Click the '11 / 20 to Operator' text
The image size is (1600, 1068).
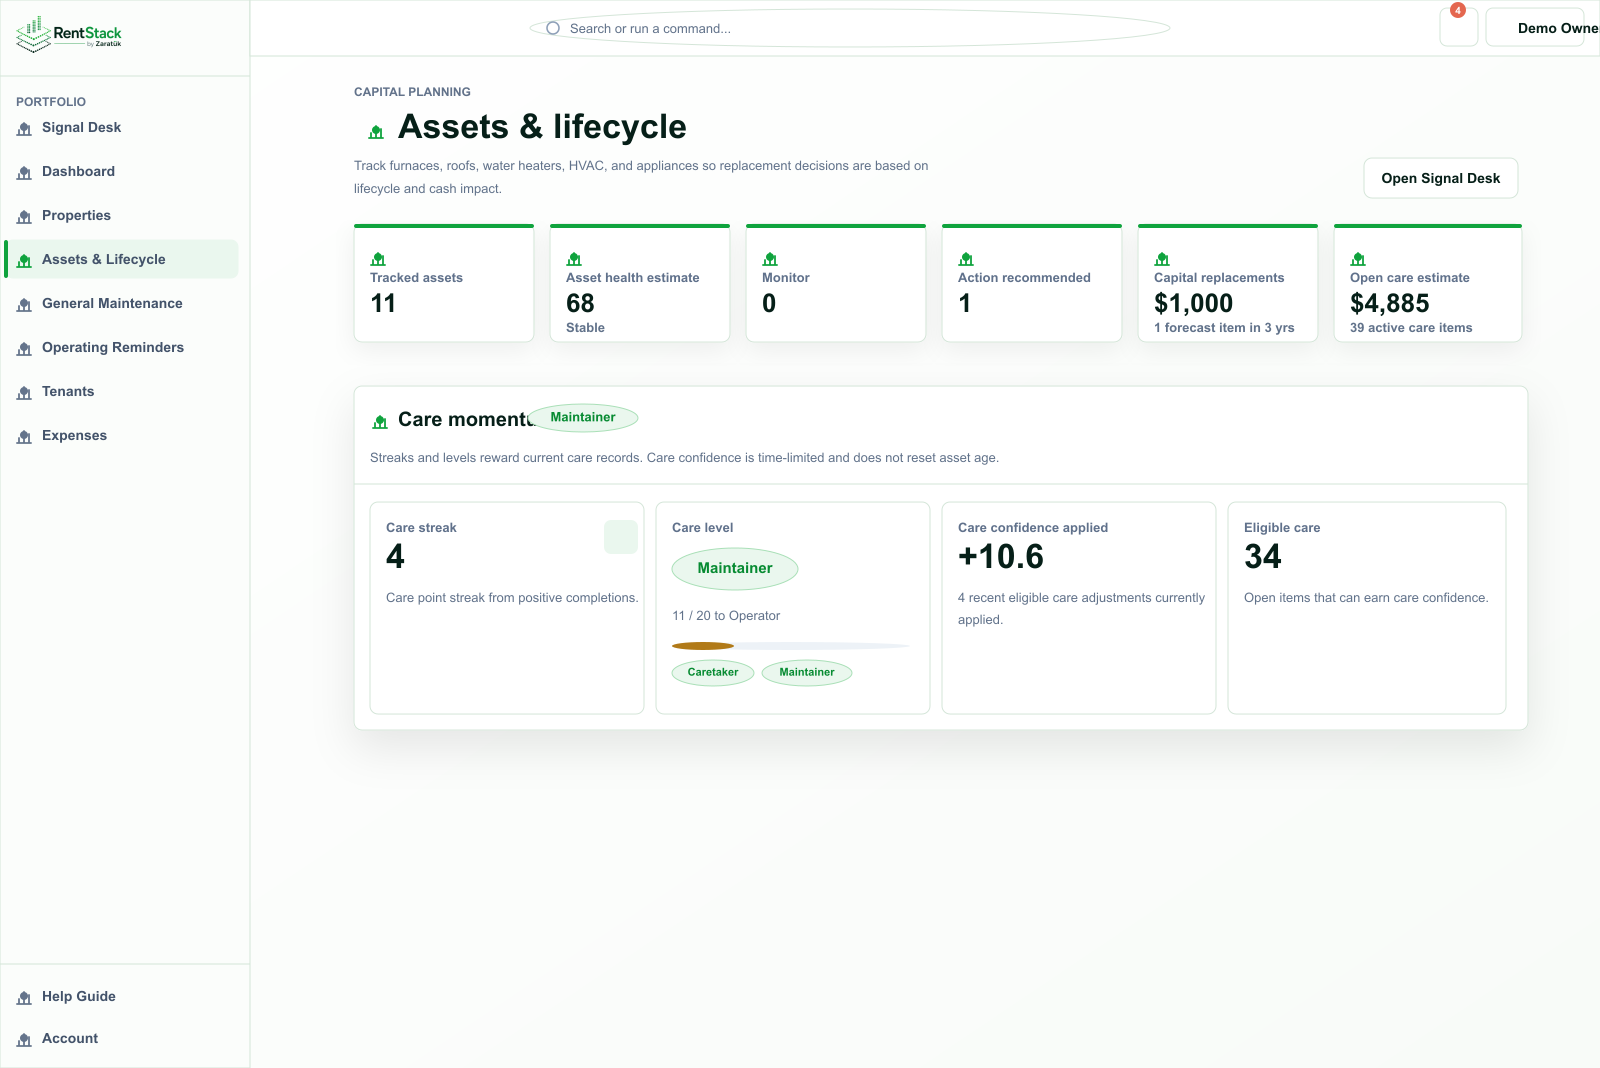click(726, 615)
